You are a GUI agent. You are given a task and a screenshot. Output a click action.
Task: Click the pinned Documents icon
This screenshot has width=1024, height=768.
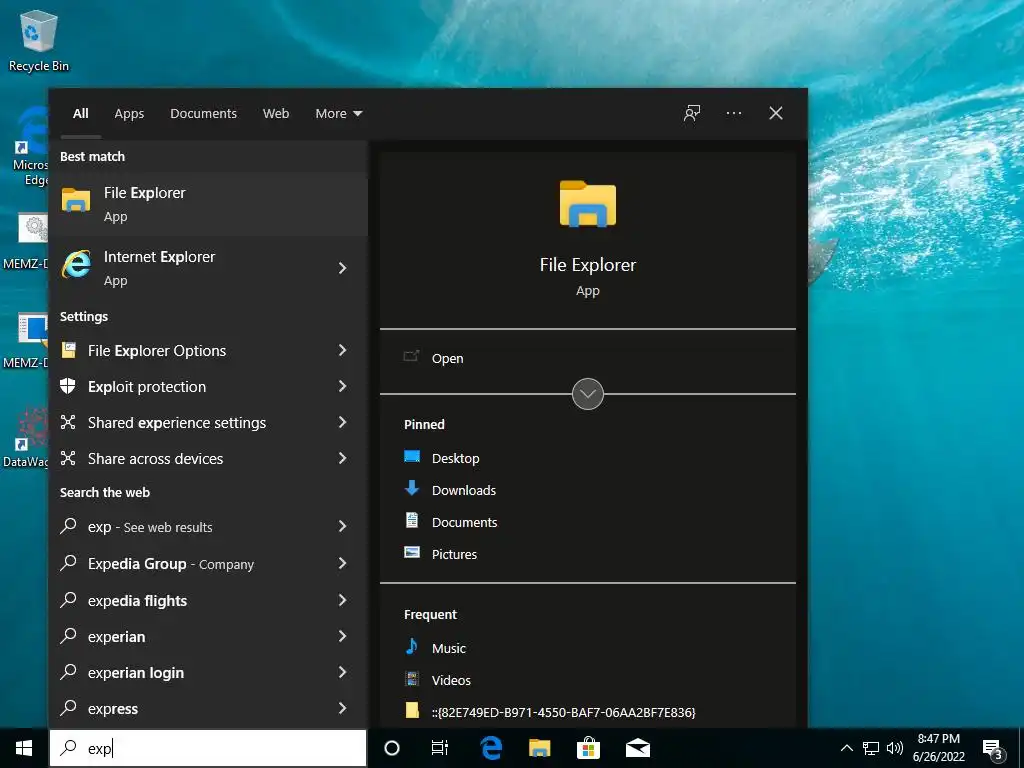[x=412, y=520]
